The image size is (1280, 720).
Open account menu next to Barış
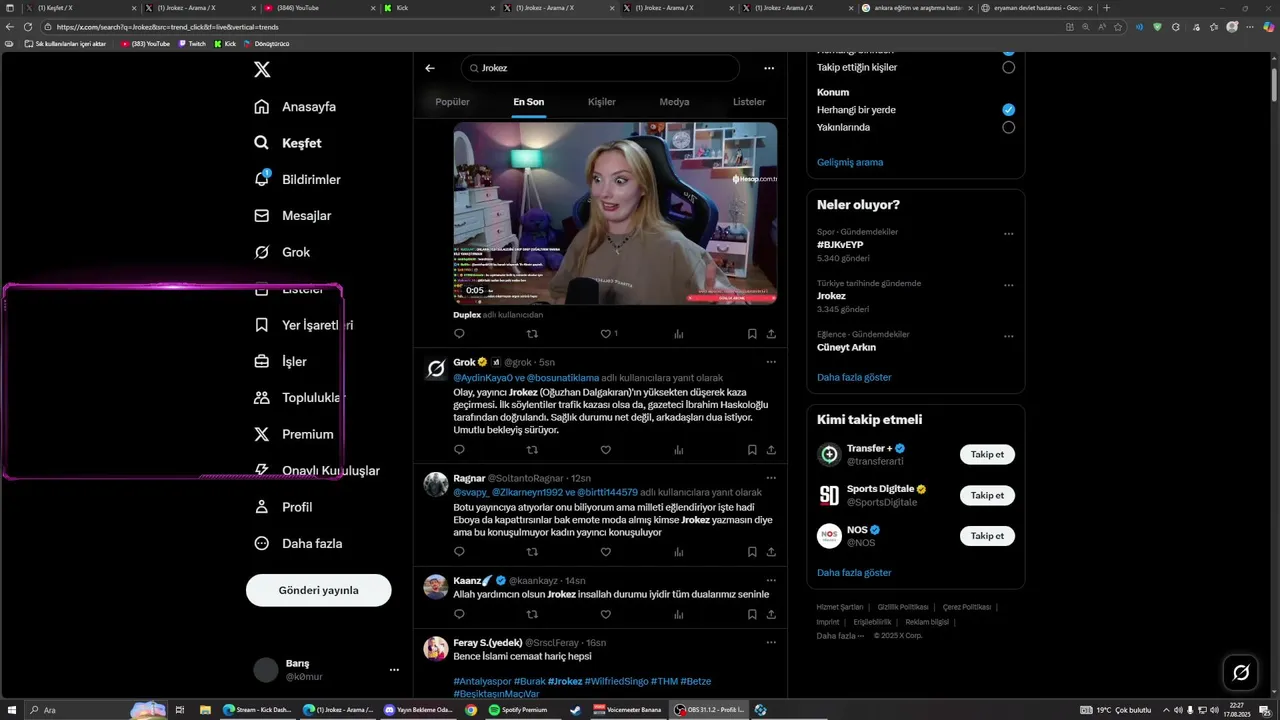coord(394,670)
